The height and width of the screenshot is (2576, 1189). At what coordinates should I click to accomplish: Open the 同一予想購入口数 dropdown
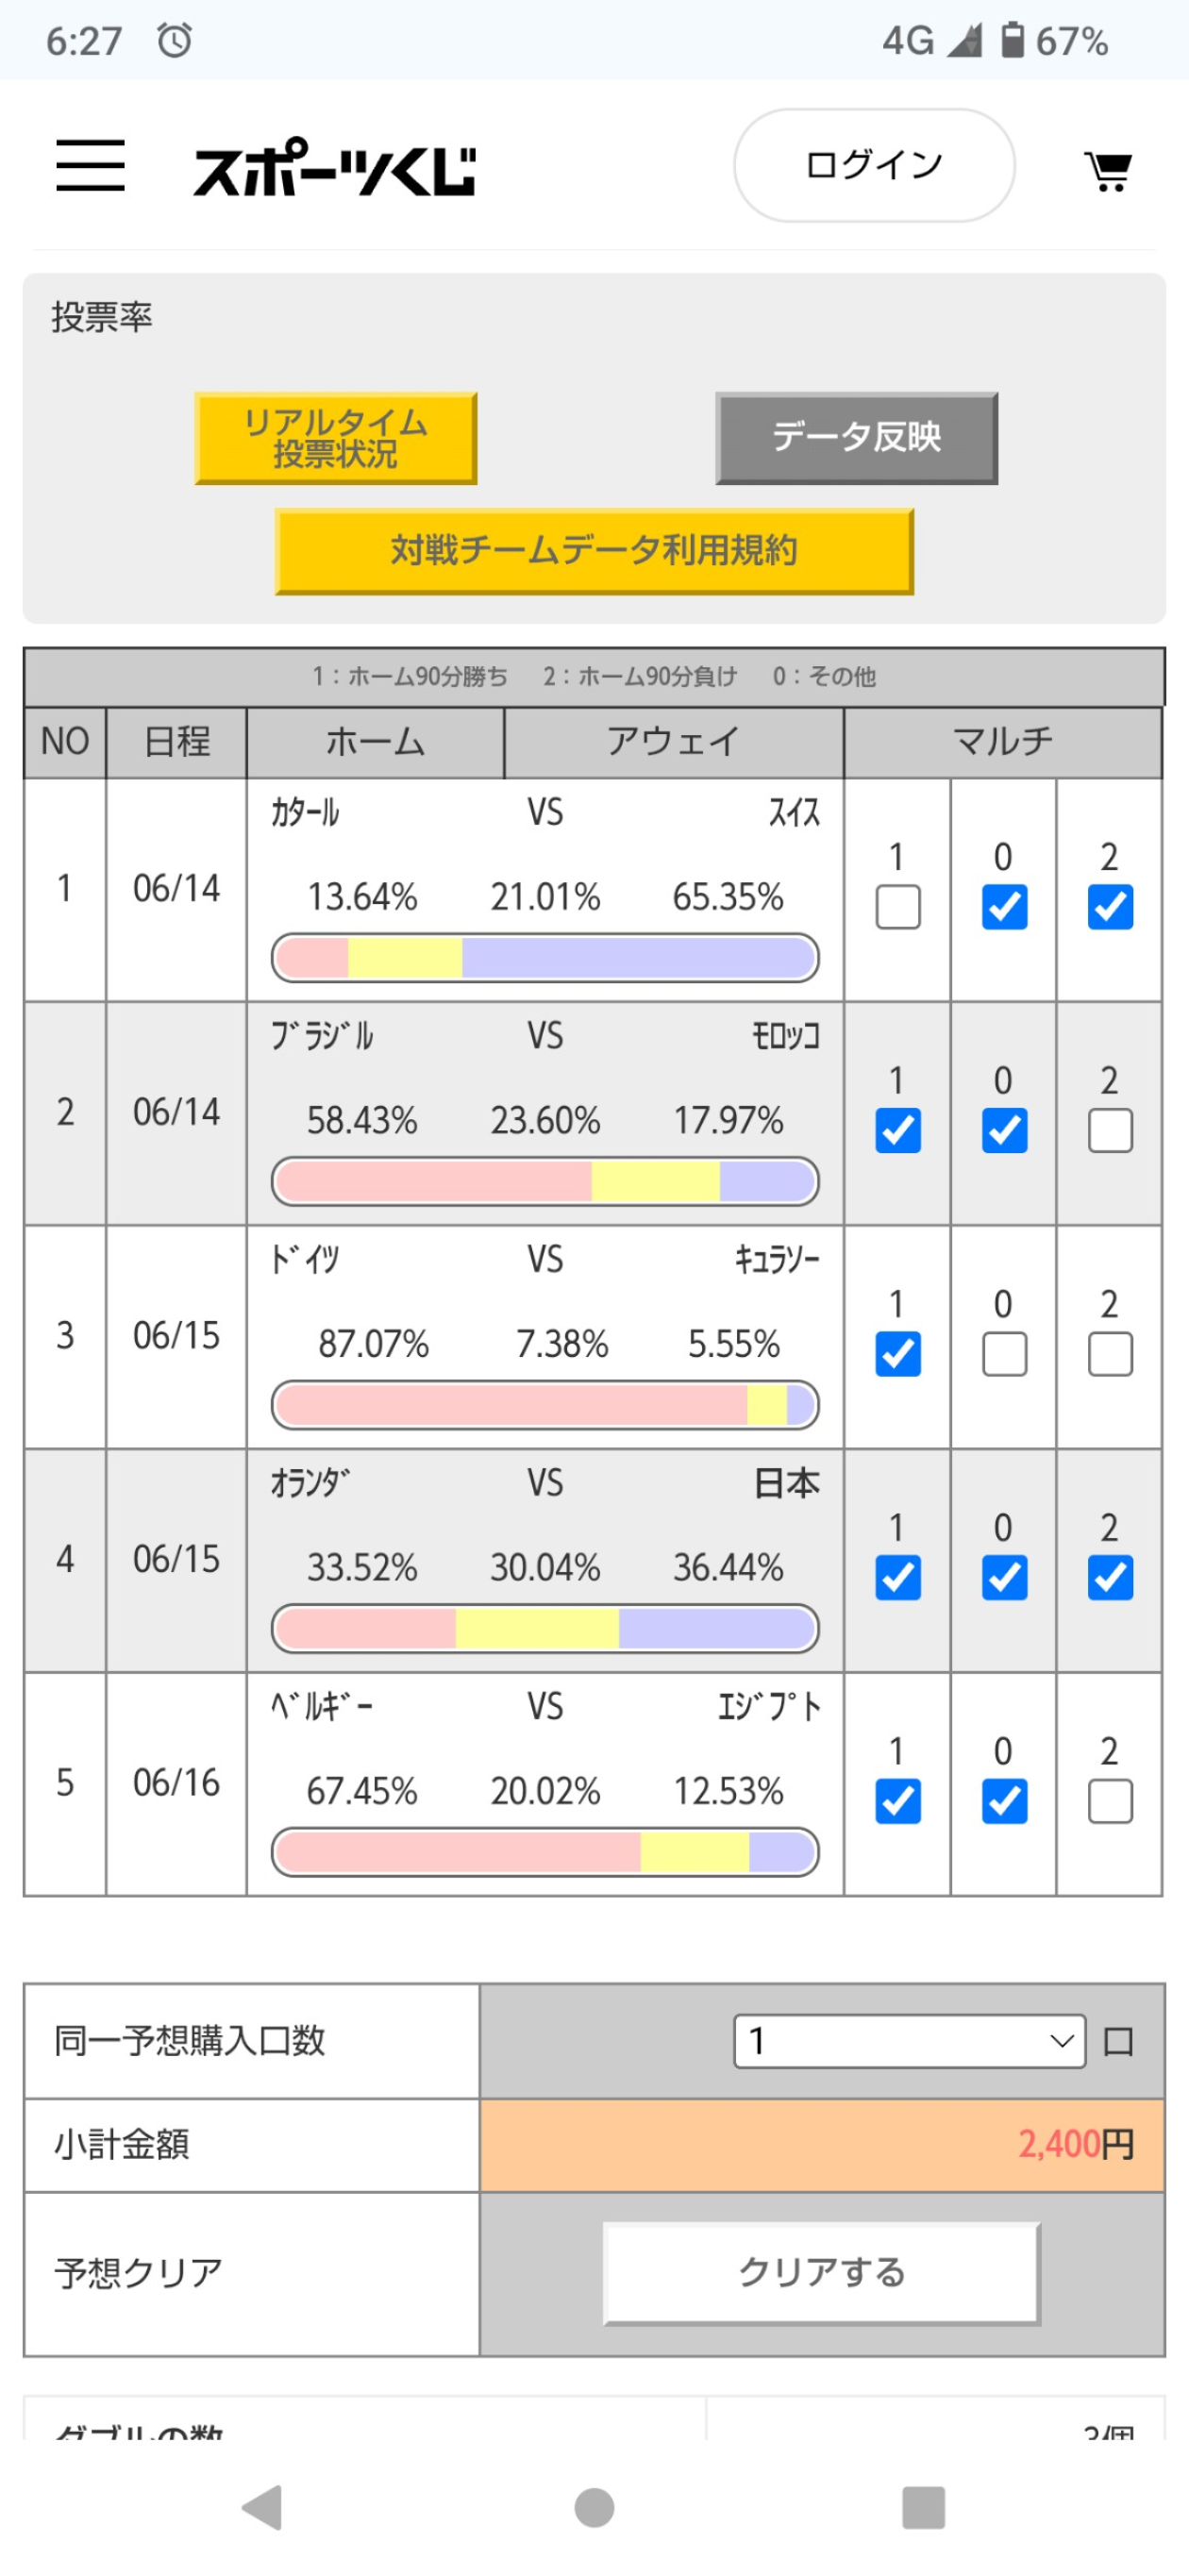pos(910,2041)
